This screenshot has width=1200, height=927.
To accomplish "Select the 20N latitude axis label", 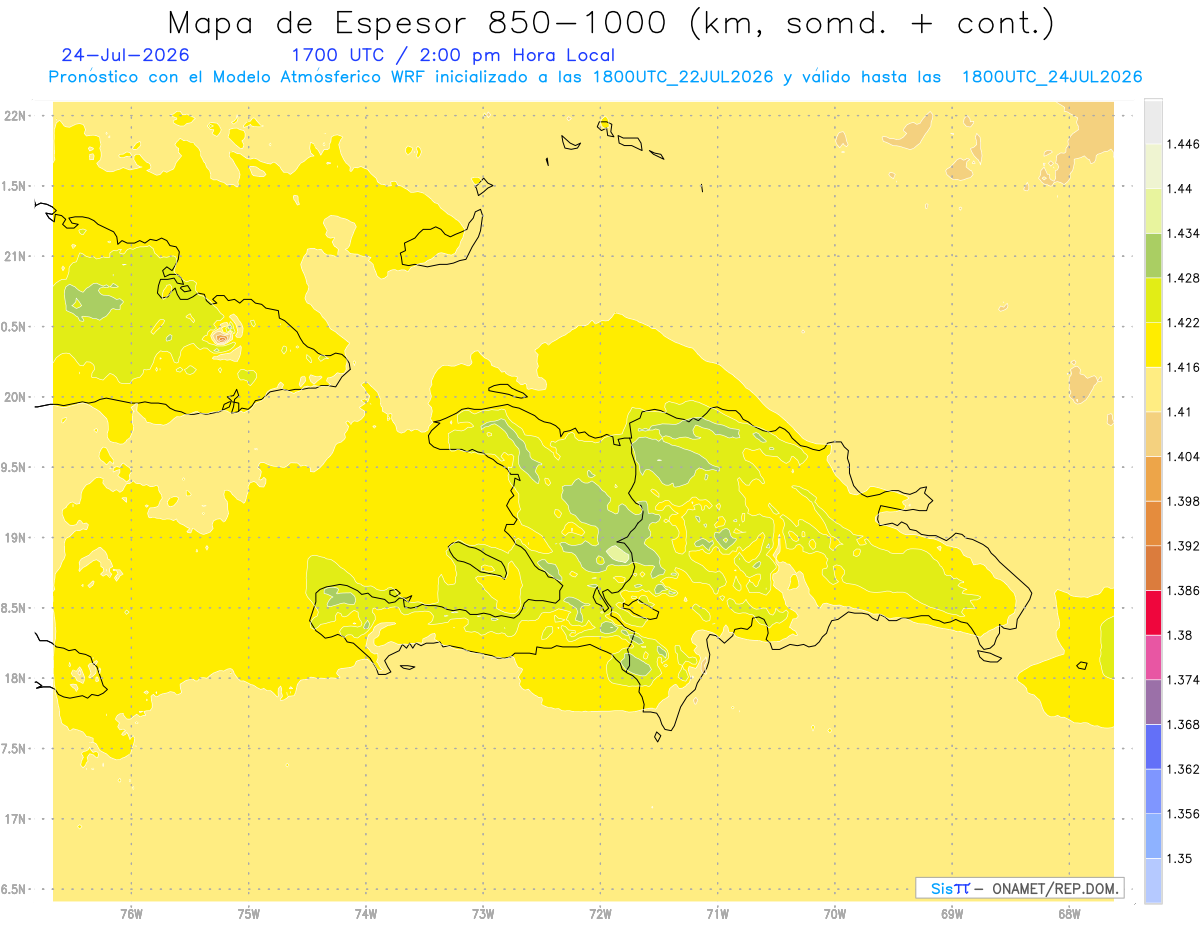I will (x=15, y=397).
